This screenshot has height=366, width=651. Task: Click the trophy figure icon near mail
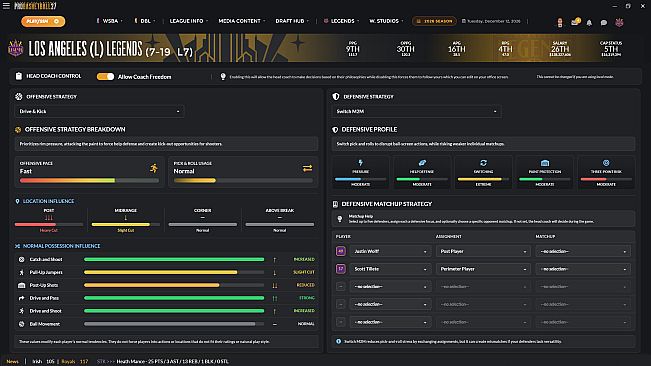[x=560, y=22]
